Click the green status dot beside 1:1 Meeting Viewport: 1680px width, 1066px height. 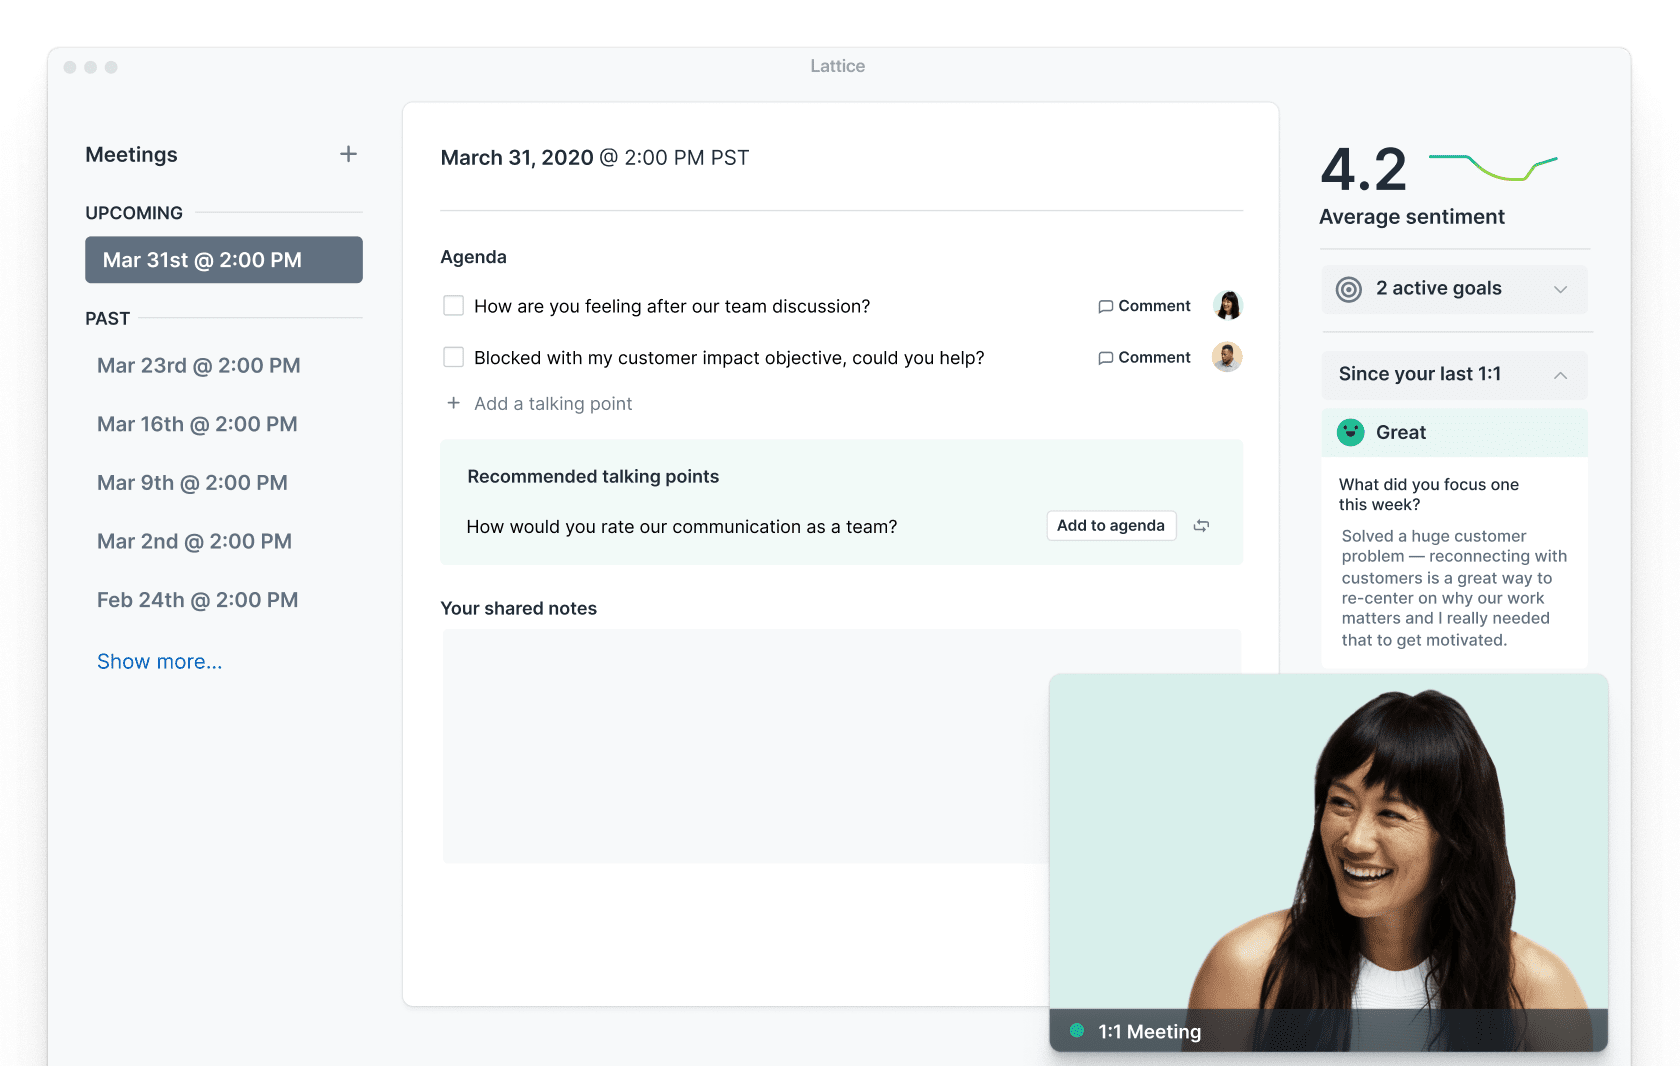click(1078, 1031)
